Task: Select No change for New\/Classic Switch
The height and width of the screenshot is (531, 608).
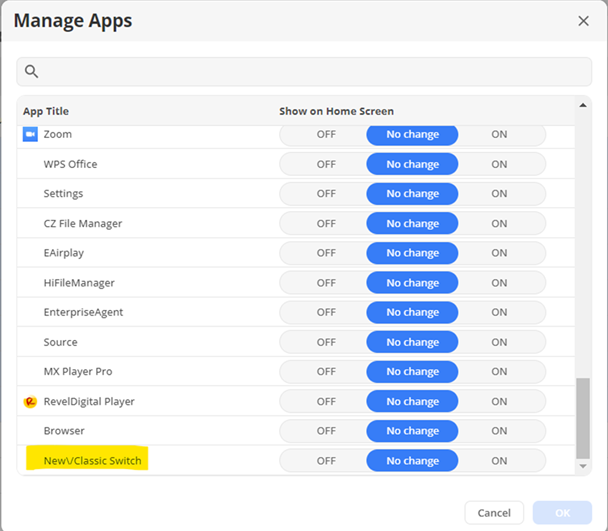Action: tap(412, 461)
